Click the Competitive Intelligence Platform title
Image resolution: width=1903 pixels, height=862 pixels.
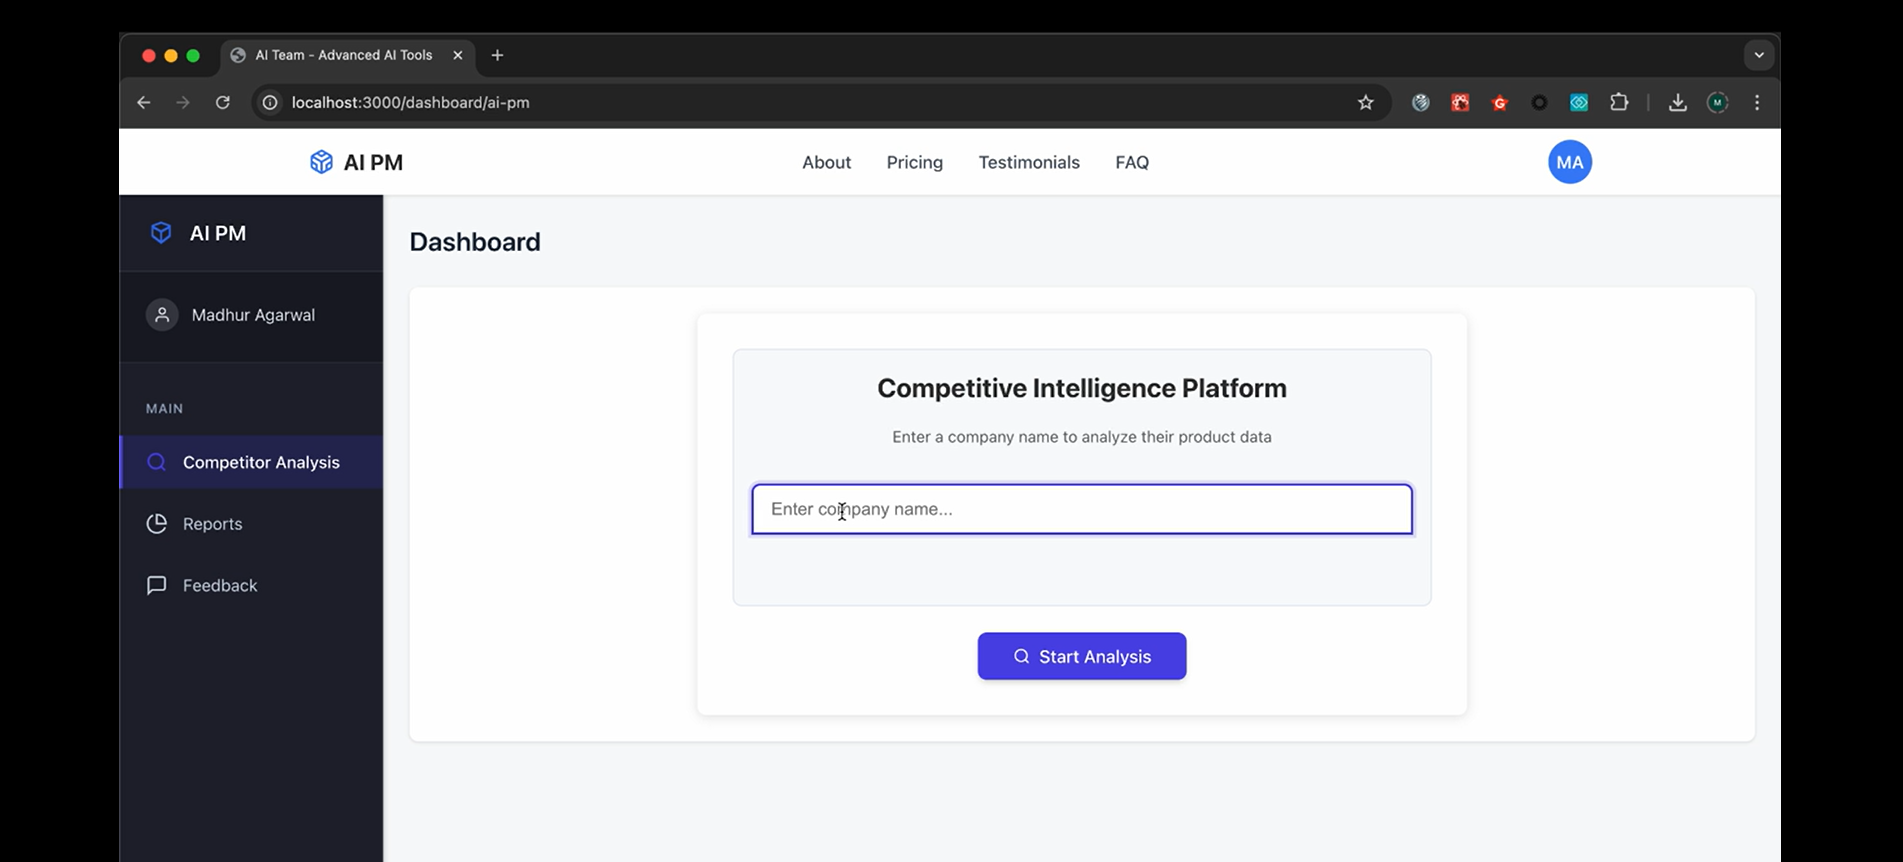(1082, 388)
